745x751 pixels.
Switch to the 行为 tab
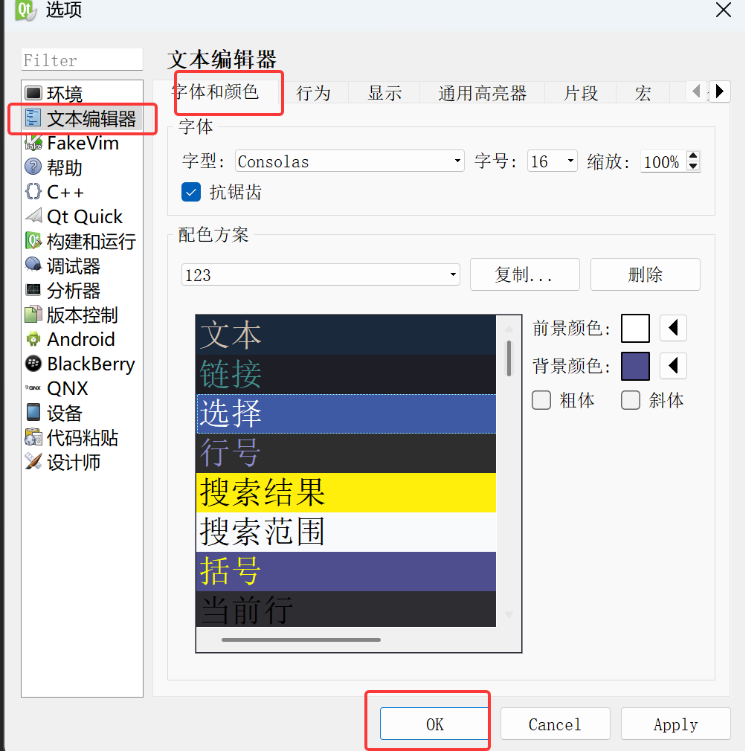314,93
